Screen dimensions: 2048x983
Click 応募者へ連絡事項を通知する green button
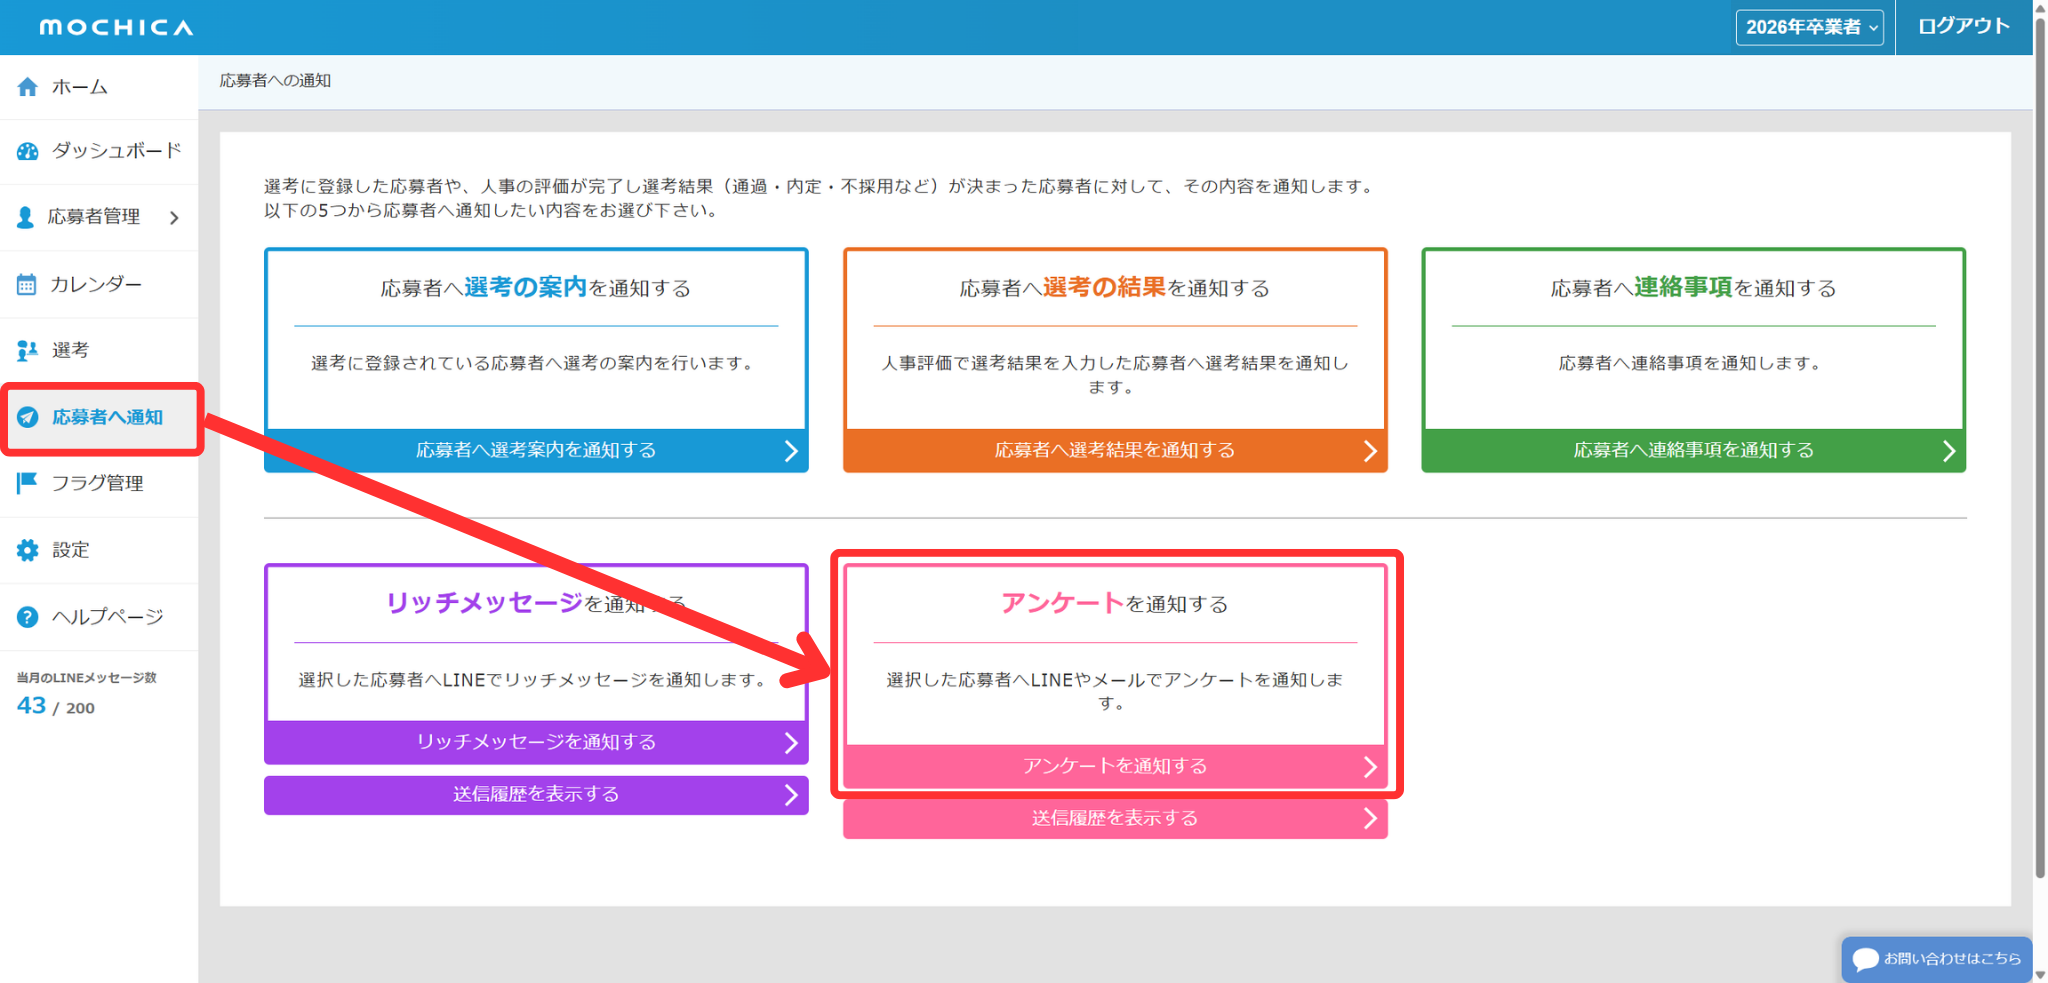tap(1693, 451)
